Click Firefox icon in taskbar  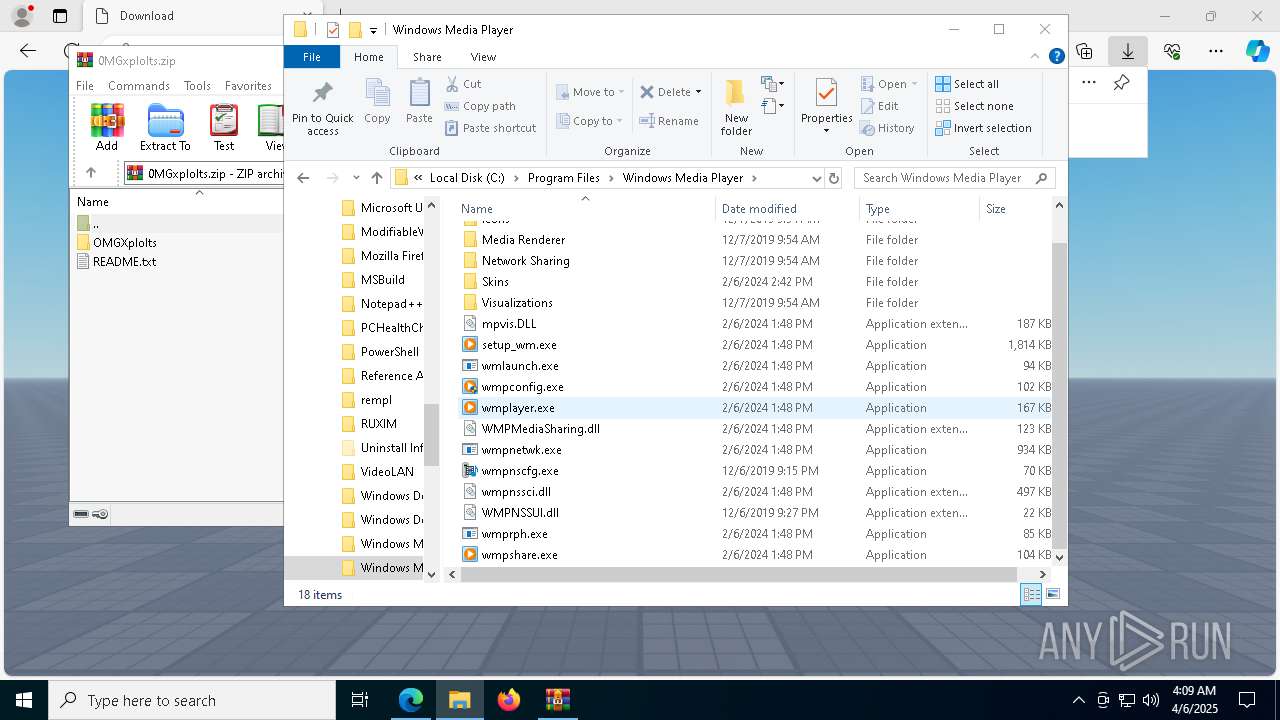[509, 700]
